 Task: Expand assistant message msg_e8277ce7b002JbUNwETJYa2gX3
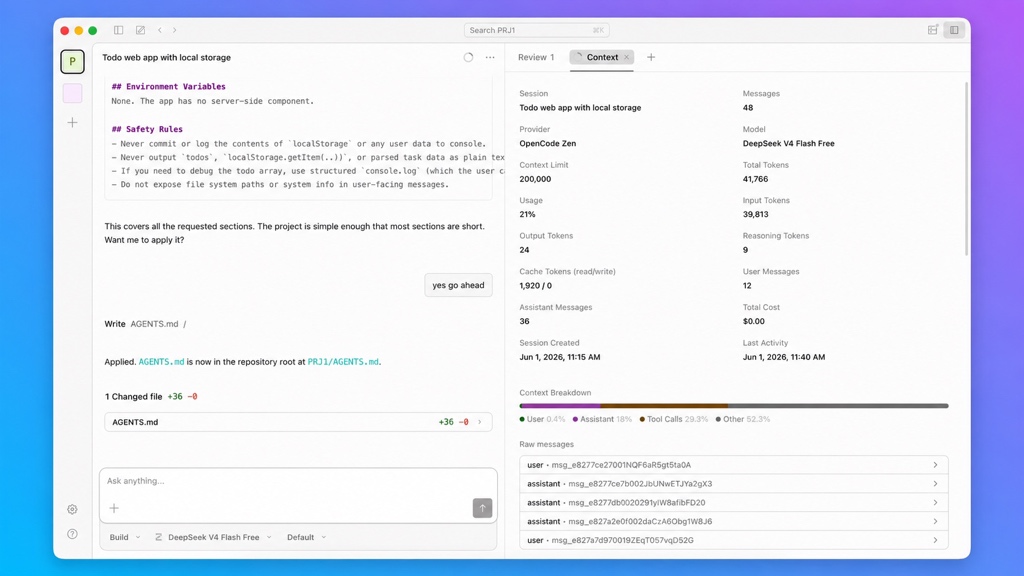733,484
